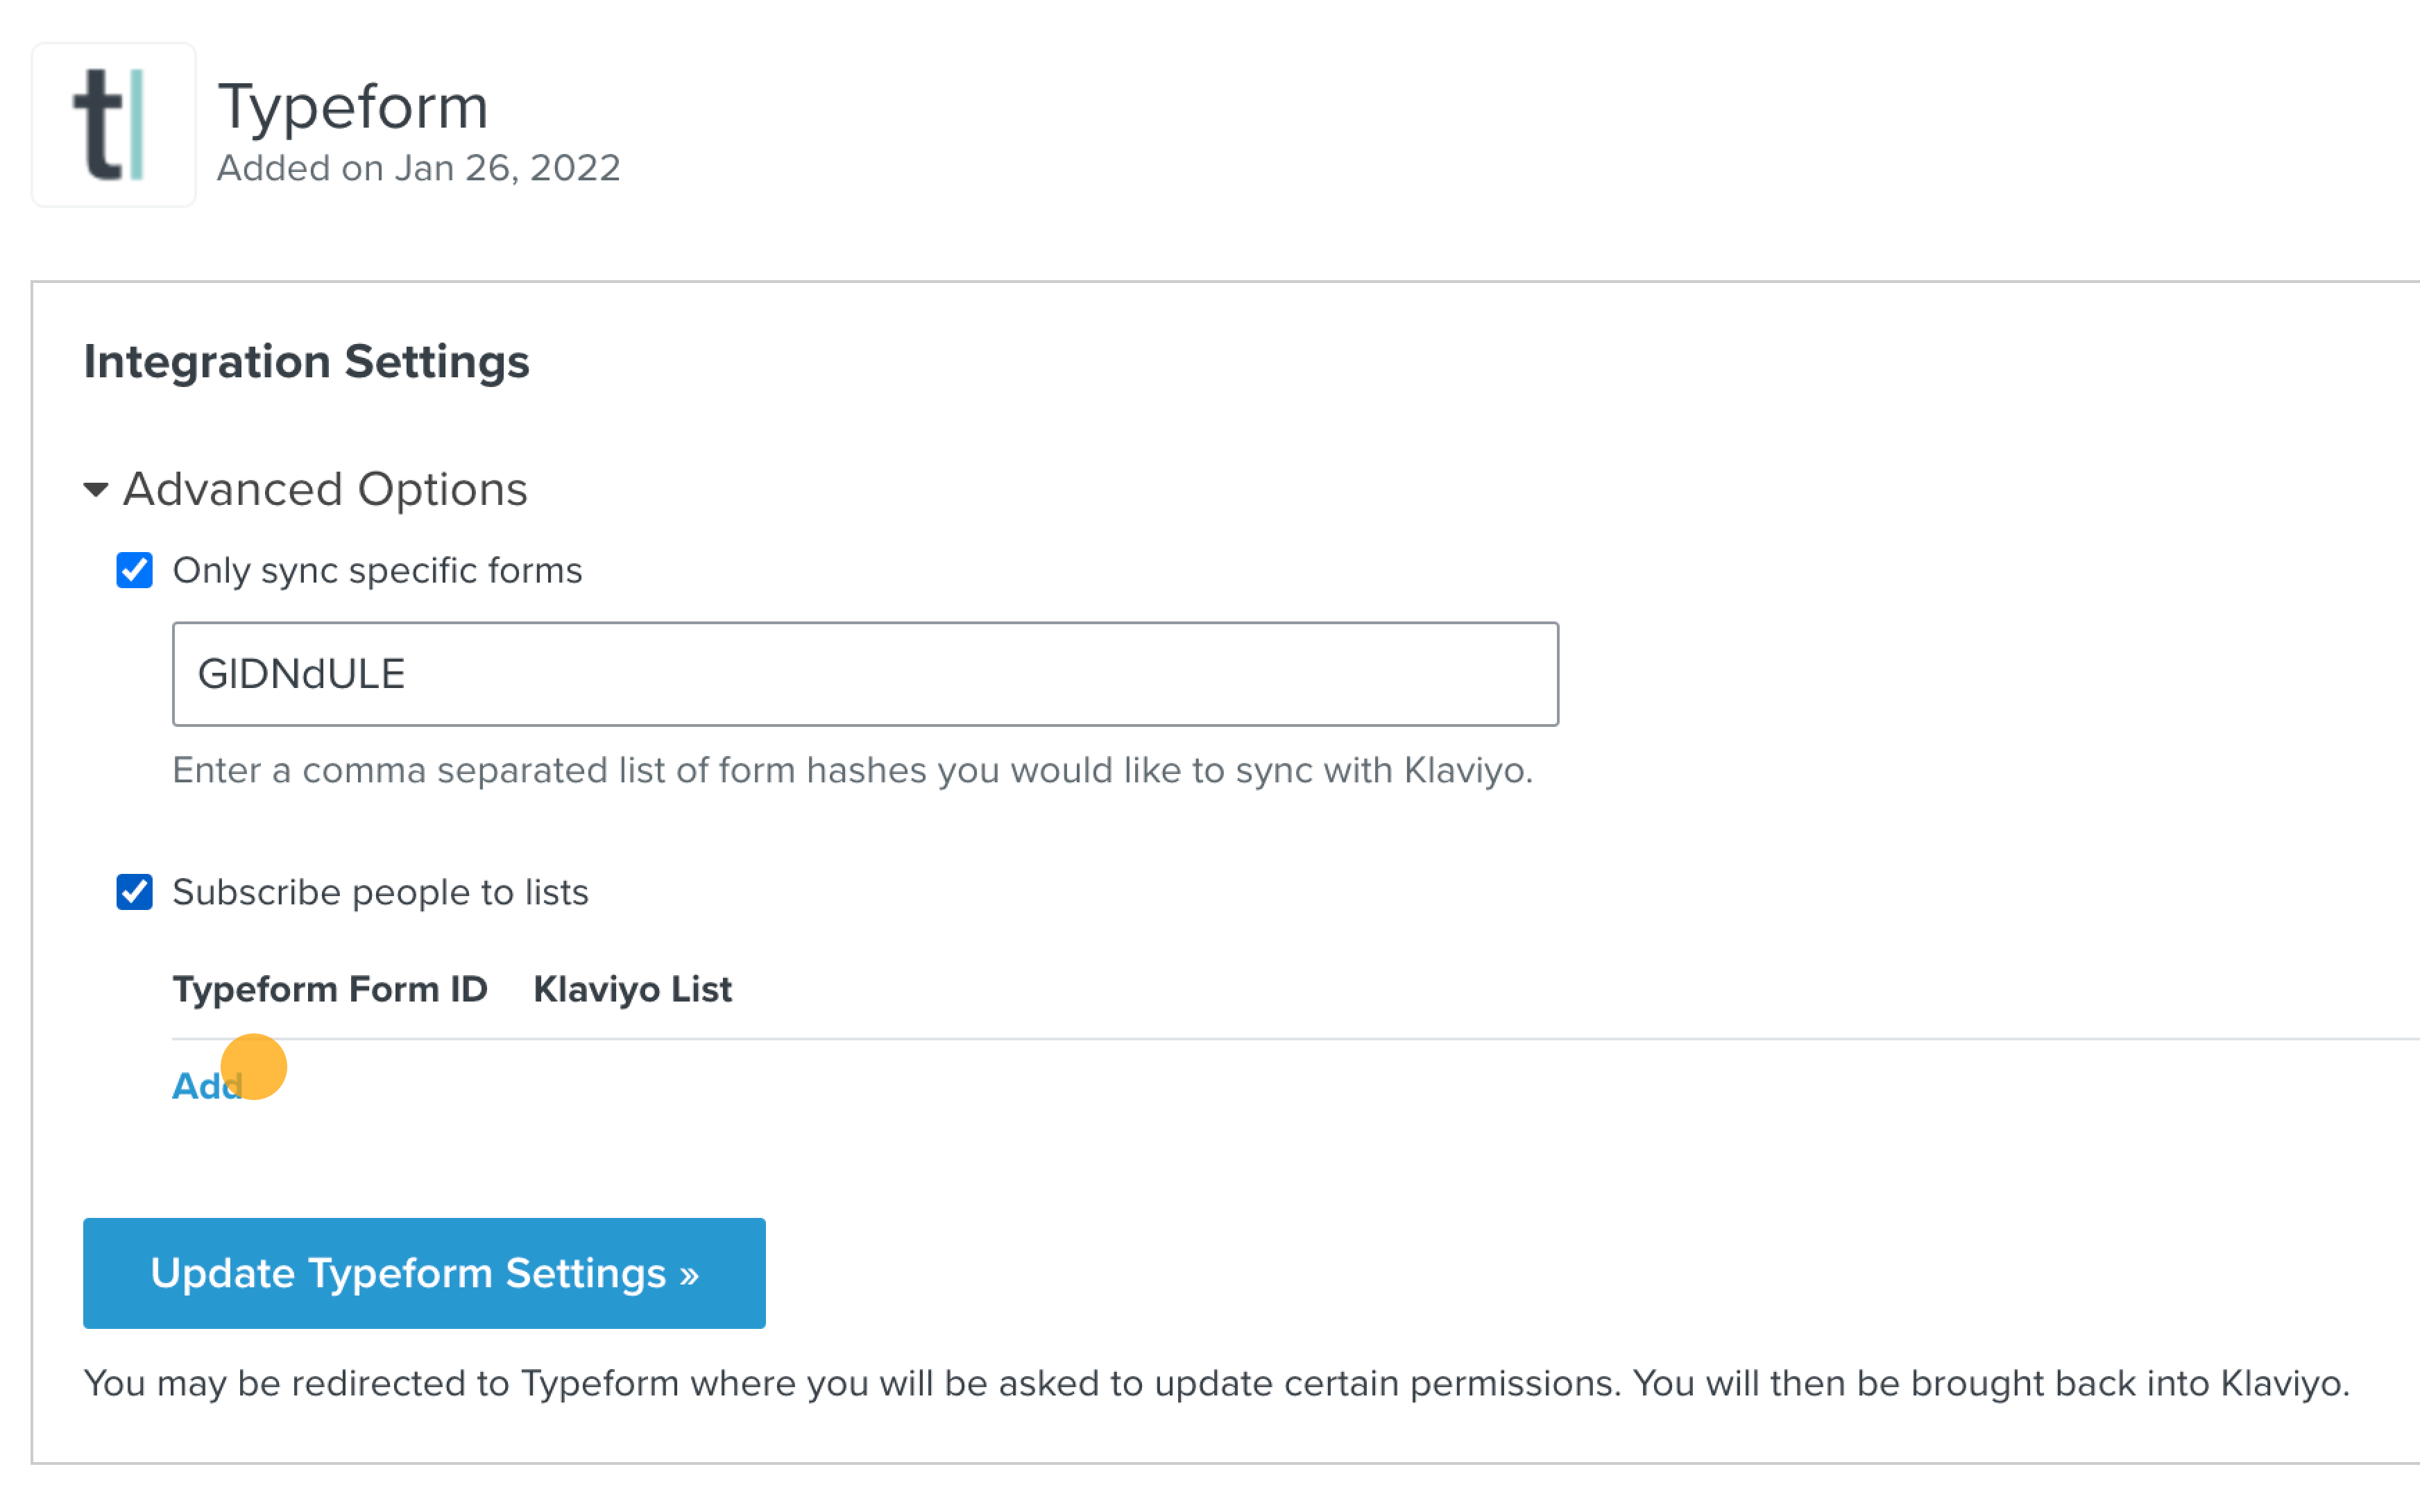
Task: Click the Add link under Typeform Form ID
Action: click(x=207, y=1086)
